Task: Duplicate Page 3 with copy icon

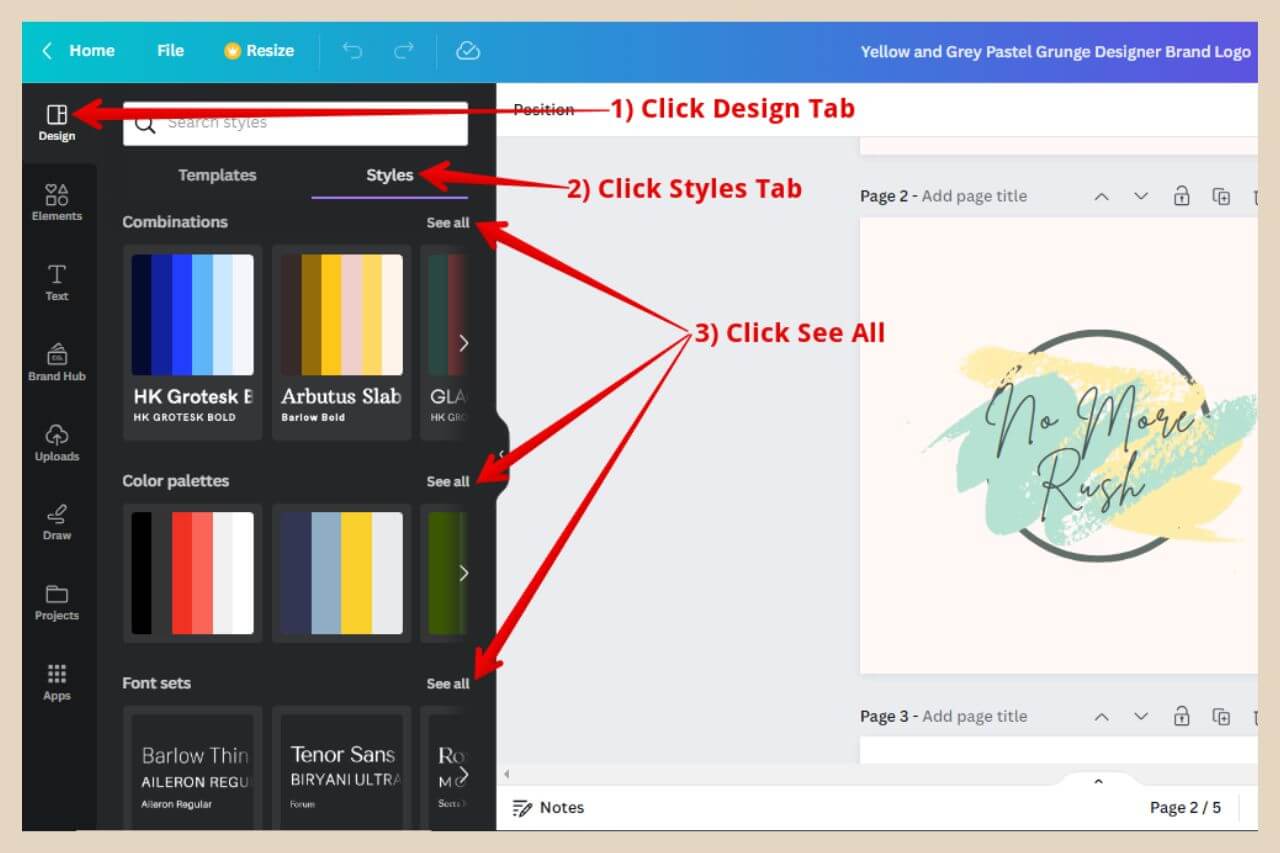Action: (x=1221, y=716)
